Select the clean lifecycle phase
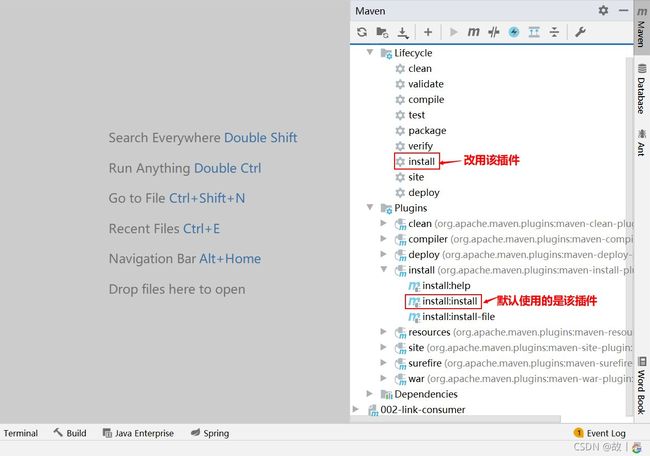Screen dimensions: 650x456 420,68
